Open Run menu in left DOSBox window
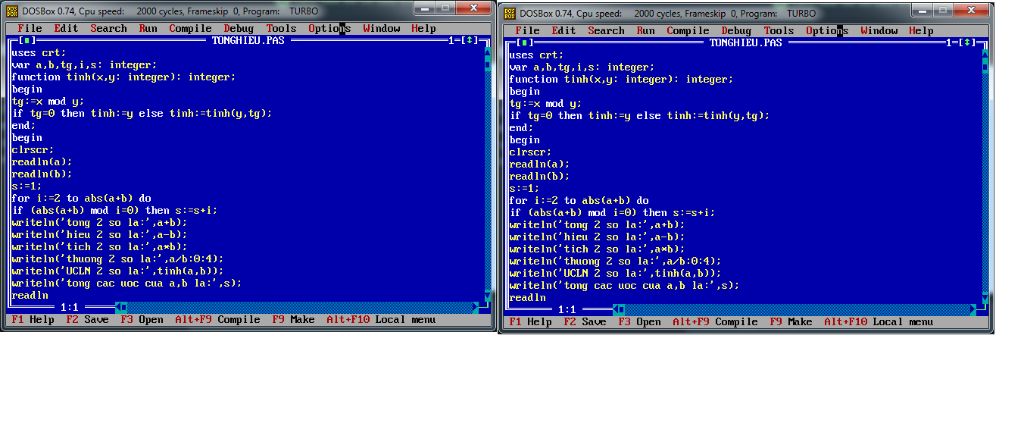 pyautogui.click(x=148, y=28)
